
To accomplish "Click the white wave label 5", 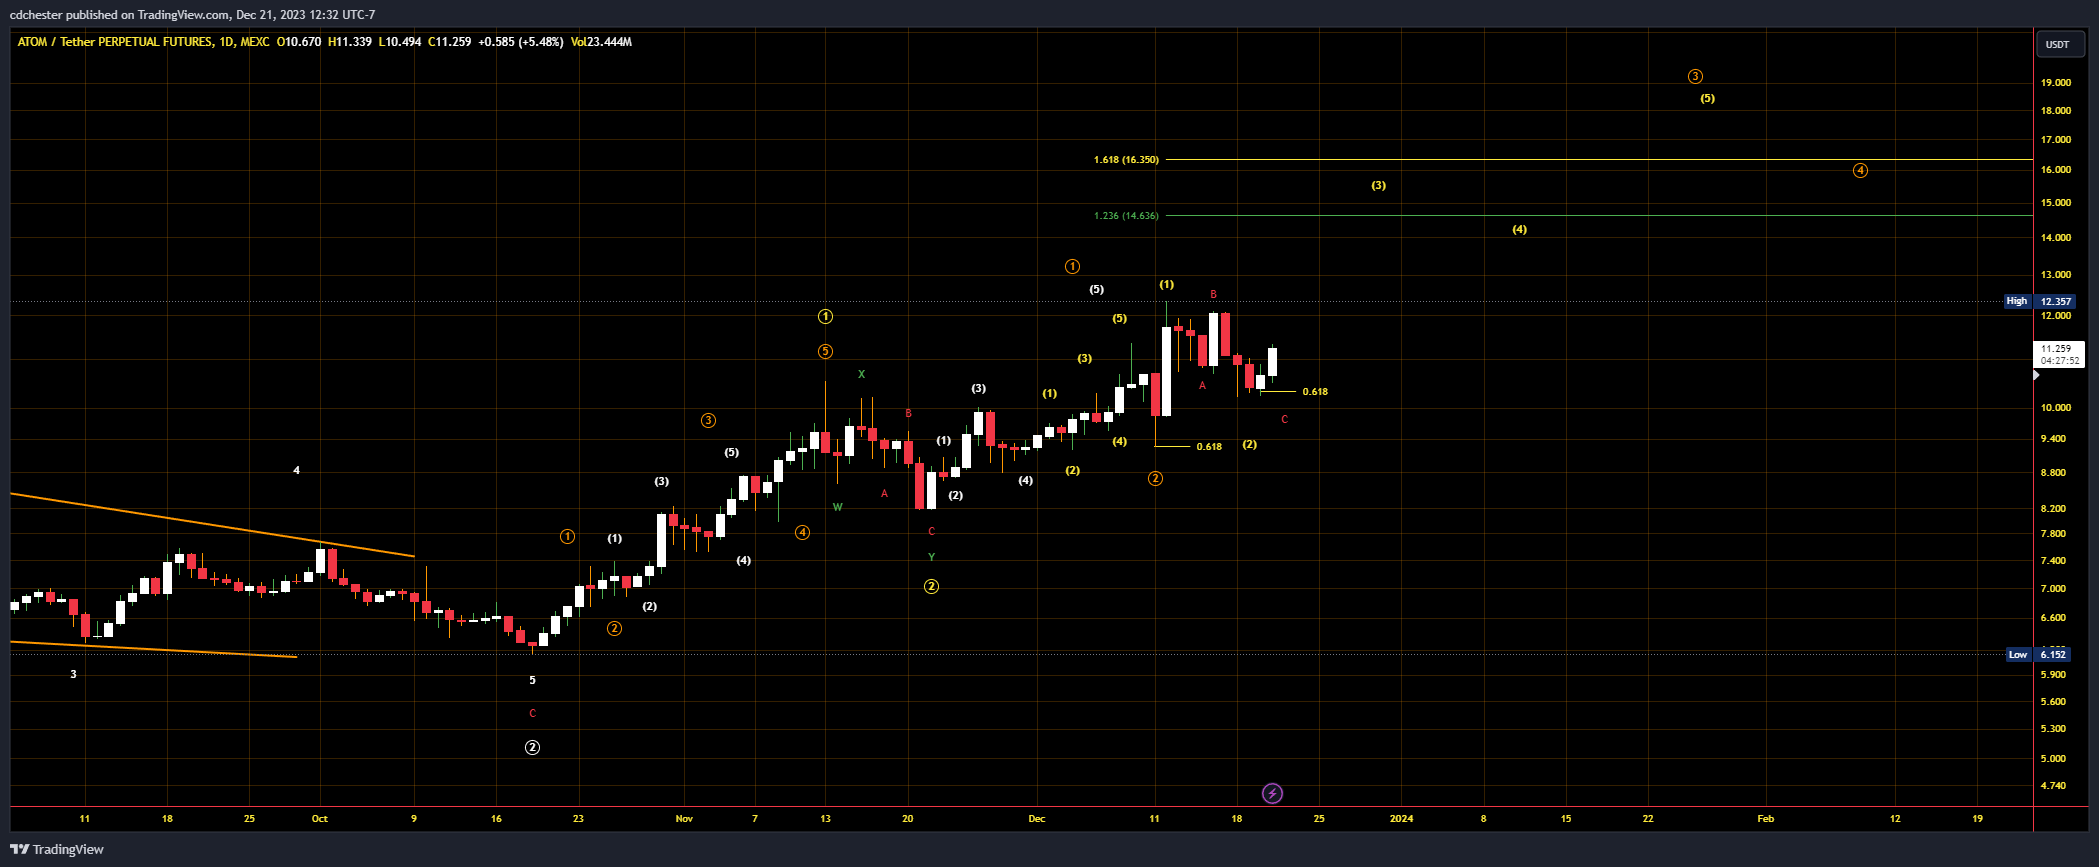I will [532, 680].
